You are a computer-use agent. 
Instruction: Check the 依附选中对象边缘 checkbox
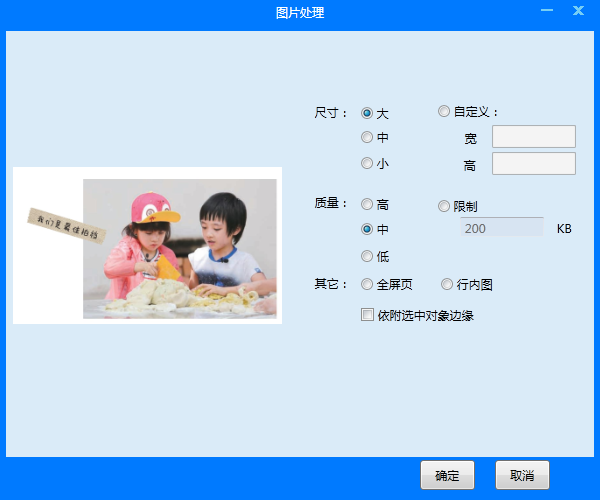point(367,315)
